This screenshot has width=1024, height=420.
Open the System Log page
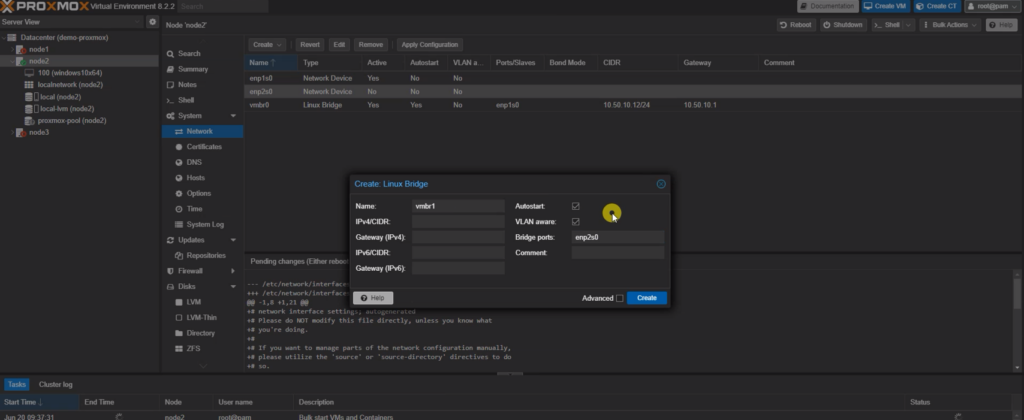(205, 225)
